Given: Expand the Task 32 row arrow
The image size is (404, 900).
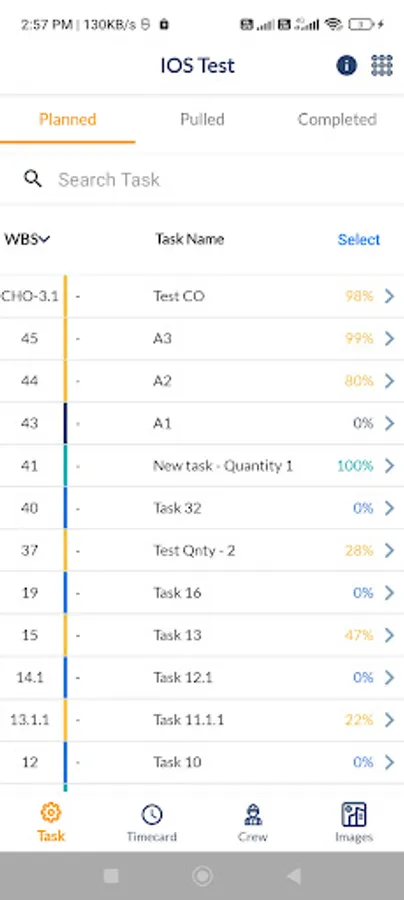Looking at the screenshot, I should (389, 508).
